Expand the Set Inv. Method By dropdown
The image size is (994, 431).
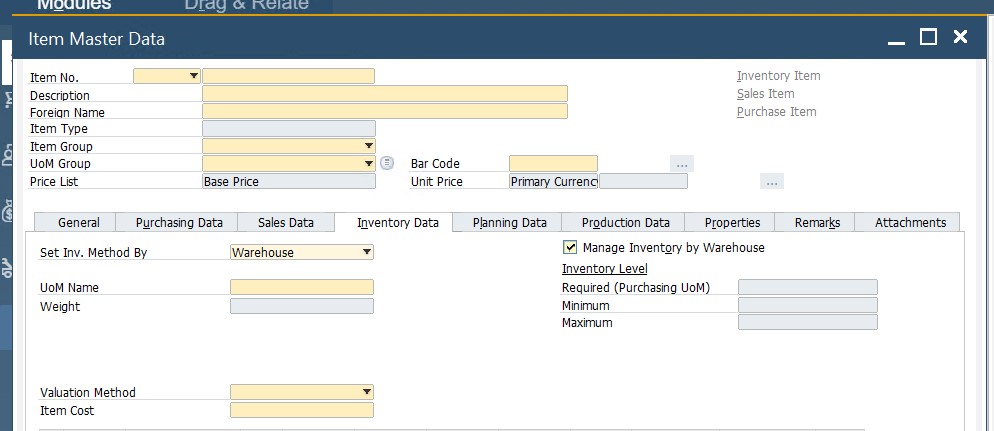367,252
